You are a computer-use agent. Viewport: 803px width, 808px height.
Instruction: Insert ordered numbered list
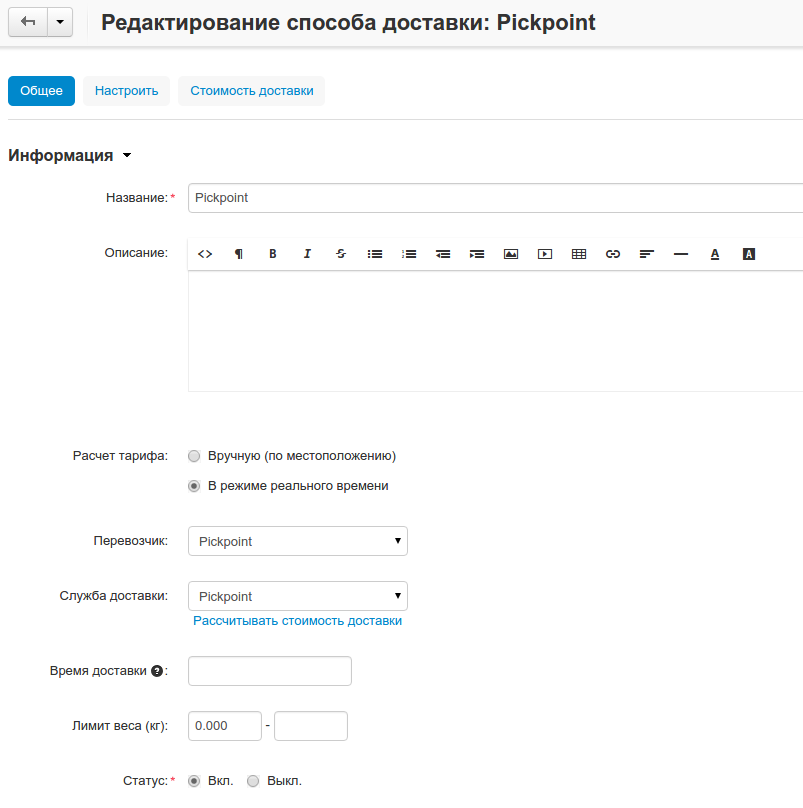[x=409, y=254]
